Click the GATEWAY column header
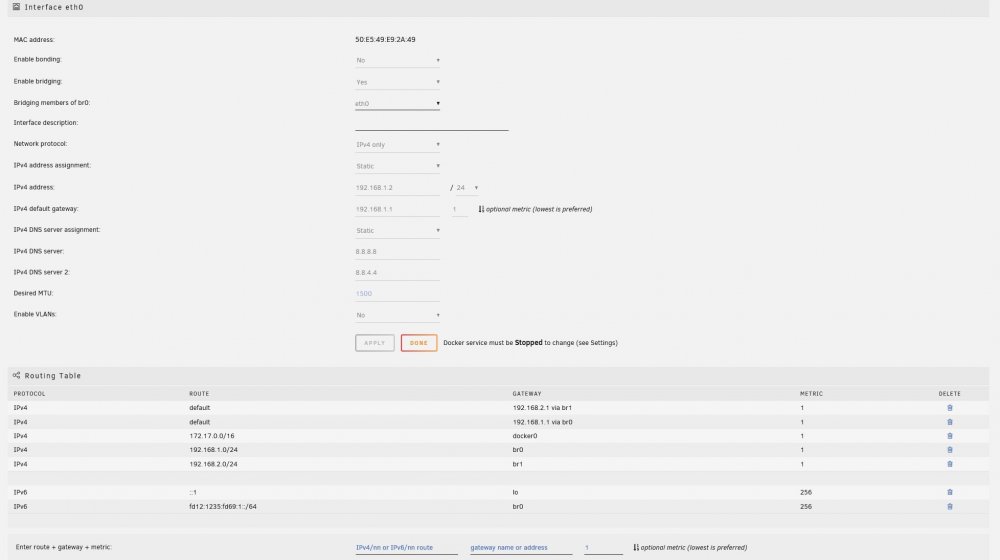 pyautogui.click(x=527, y=394)
